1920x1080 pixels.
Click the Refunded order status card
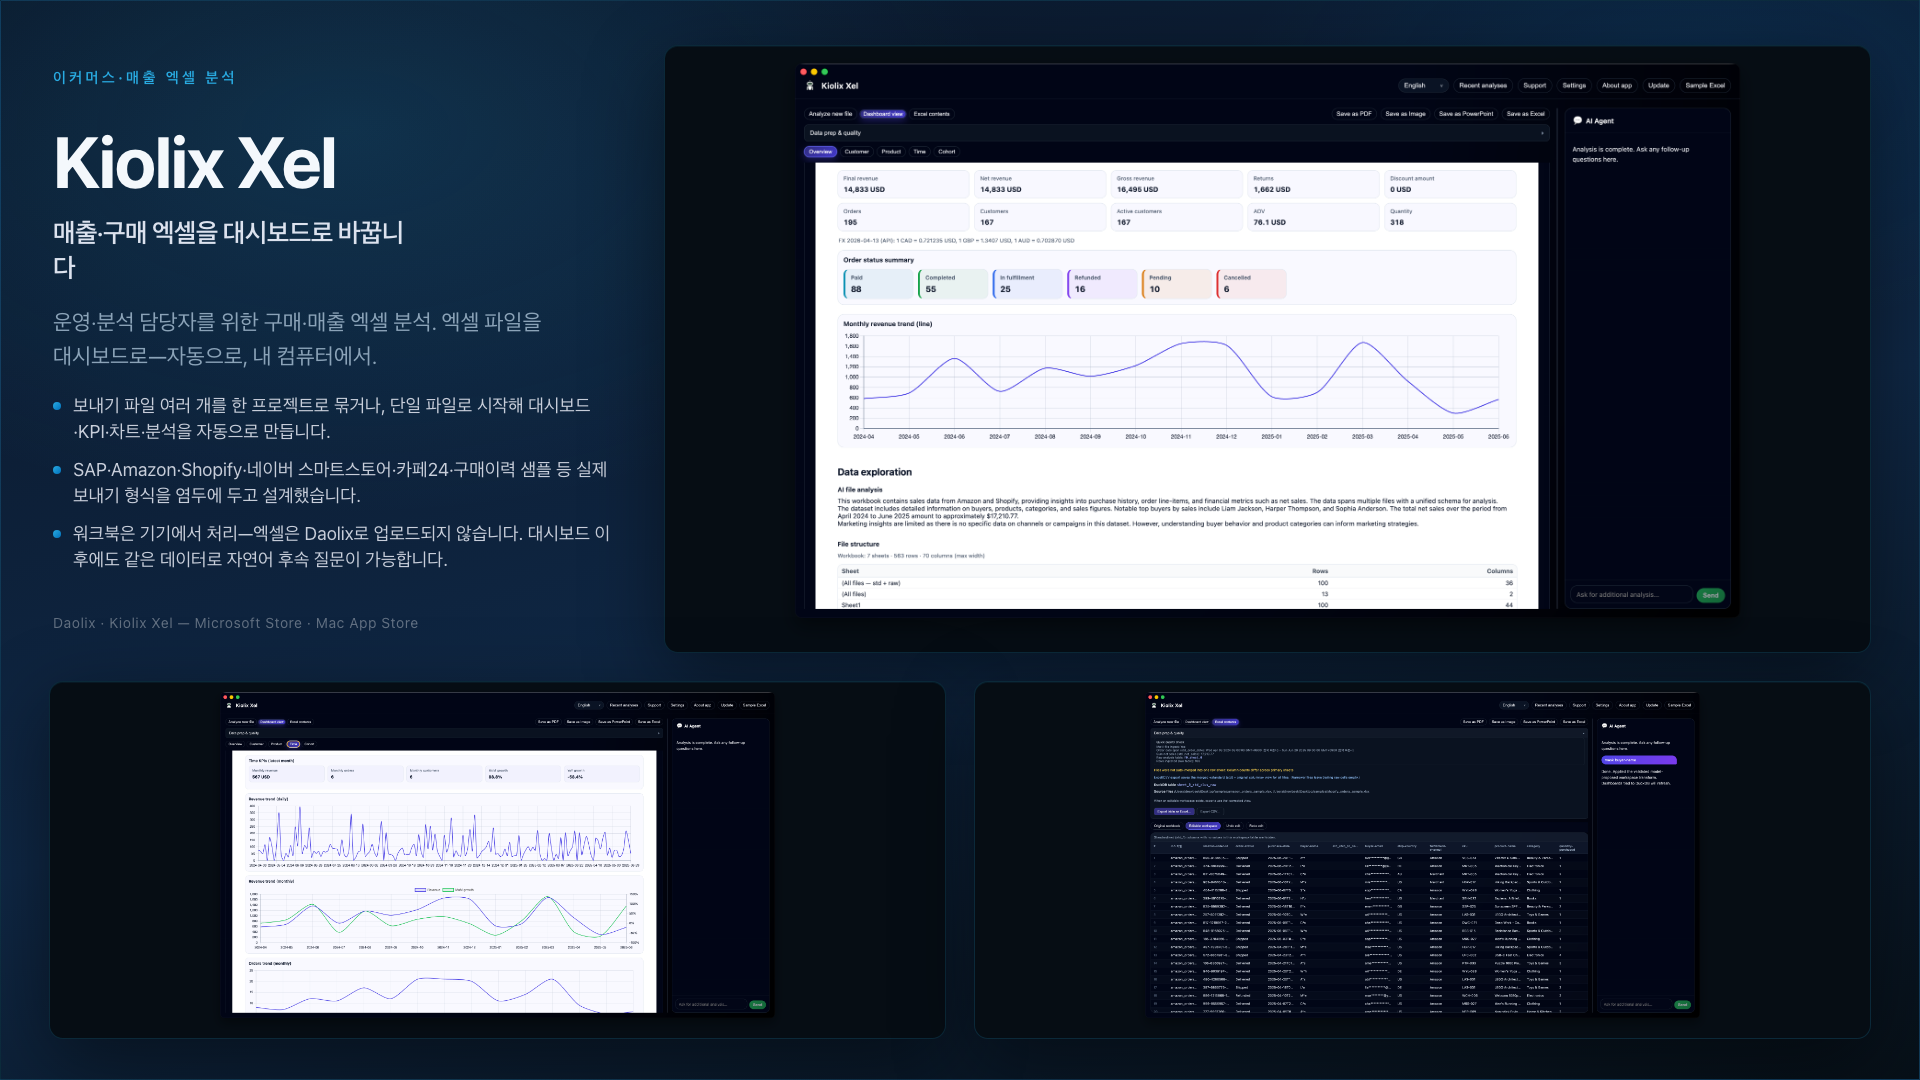1102,284
